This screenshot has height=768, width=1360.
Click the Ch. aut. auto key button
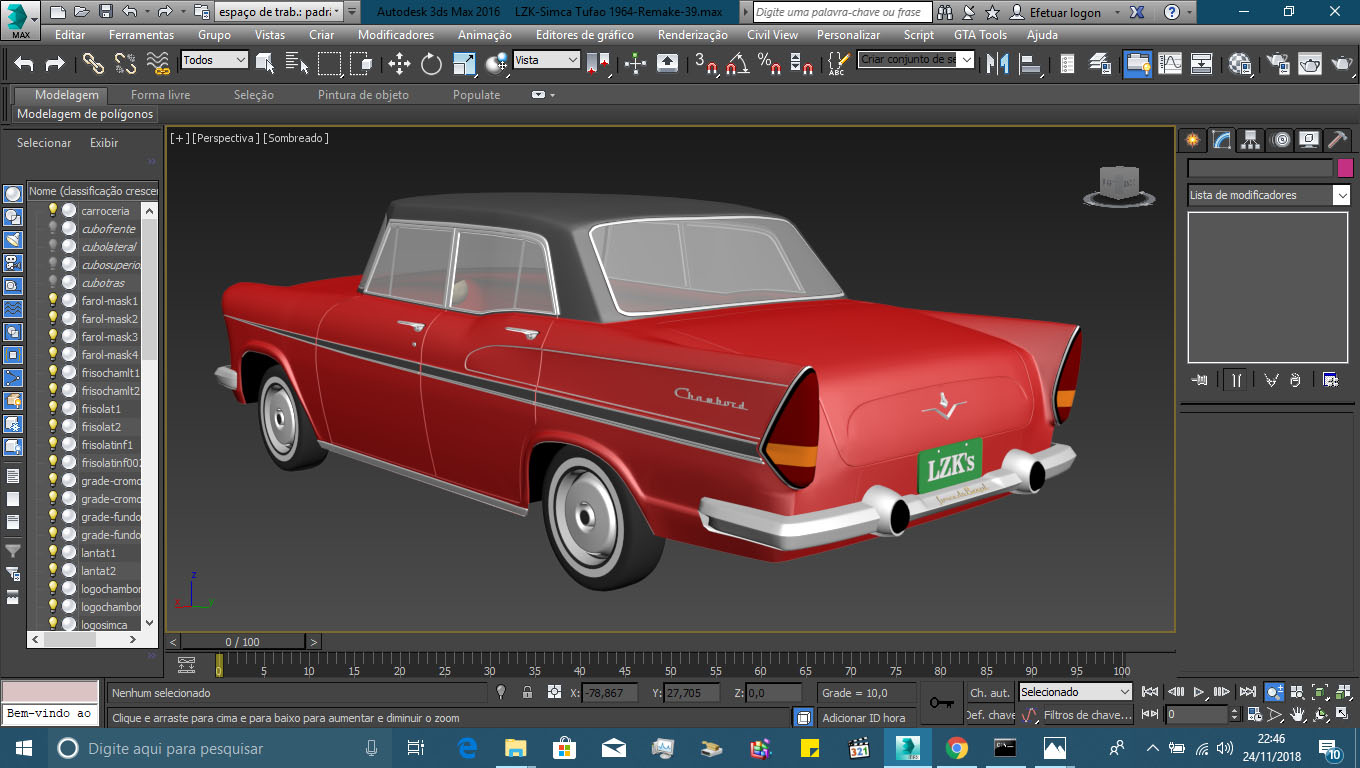click(989, 692)
